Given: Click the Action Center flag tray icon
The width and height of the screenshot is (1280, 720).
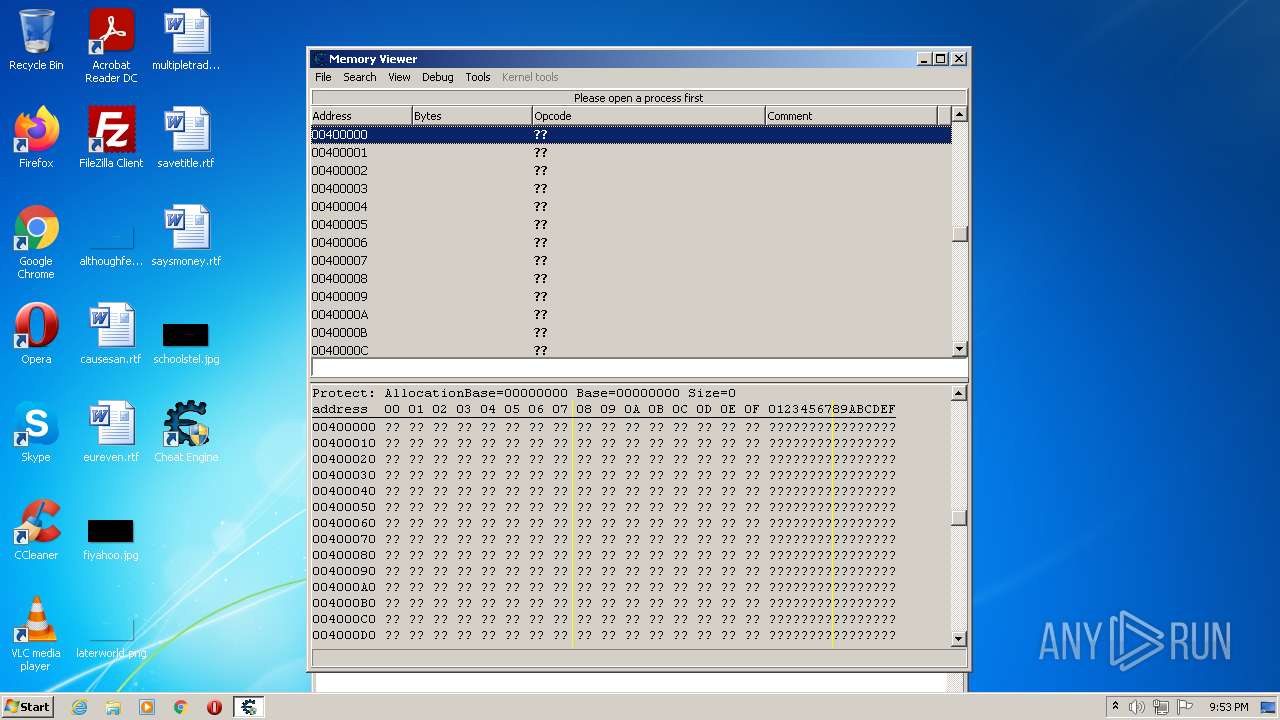Looking at the screenshot, I should 1185,707.
